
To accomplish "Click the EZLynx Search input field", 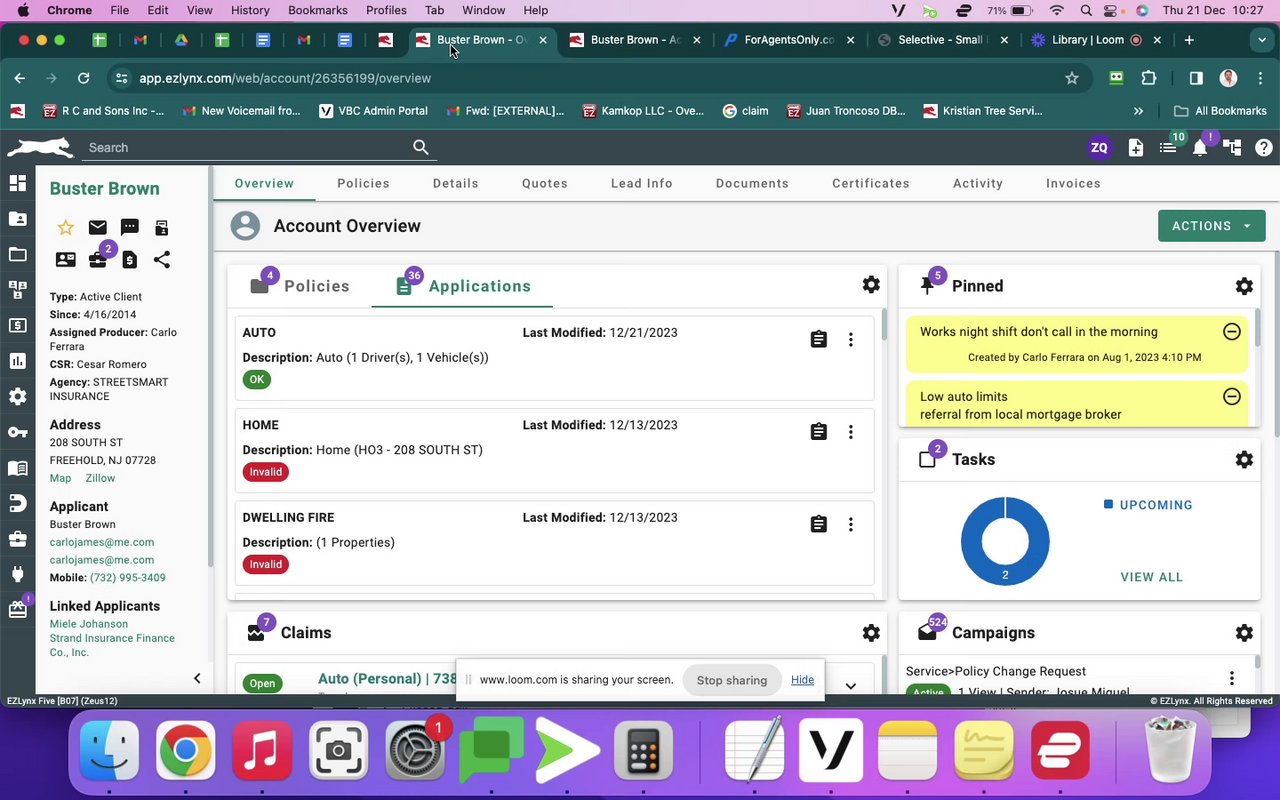I will (x=245, y=147).
